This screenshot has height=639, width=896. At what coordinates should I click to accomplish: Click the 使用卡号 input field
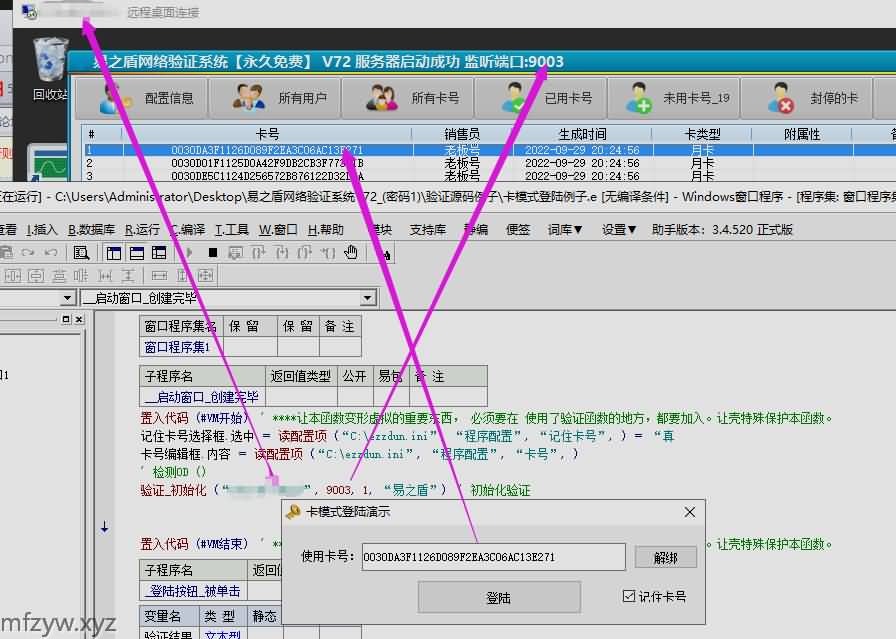click(493, 557)
